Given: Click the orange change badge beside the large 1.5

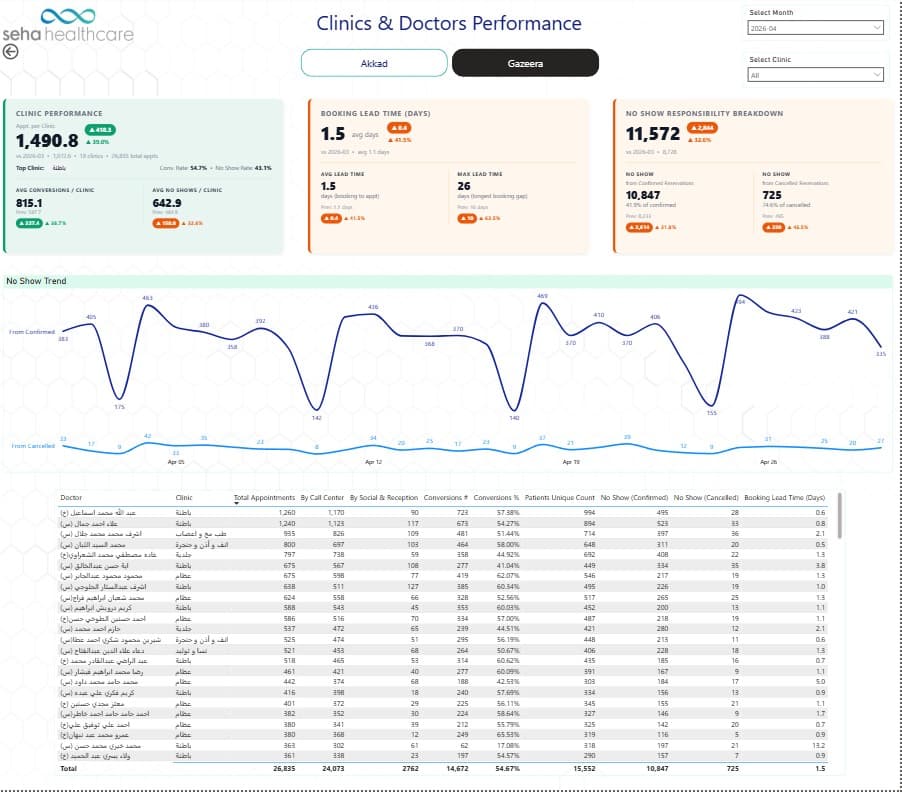Looking at the screenshot, I should pos(399,128).
